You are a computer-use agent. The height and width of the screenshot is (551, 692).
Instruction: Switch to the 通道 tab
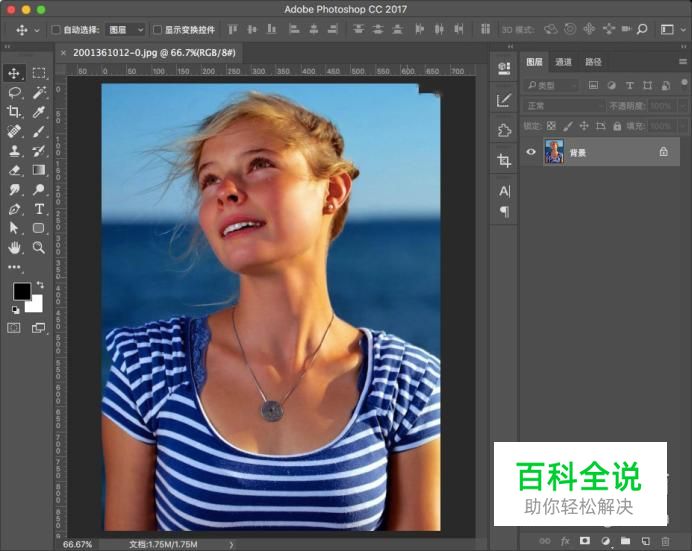(564, 62)
